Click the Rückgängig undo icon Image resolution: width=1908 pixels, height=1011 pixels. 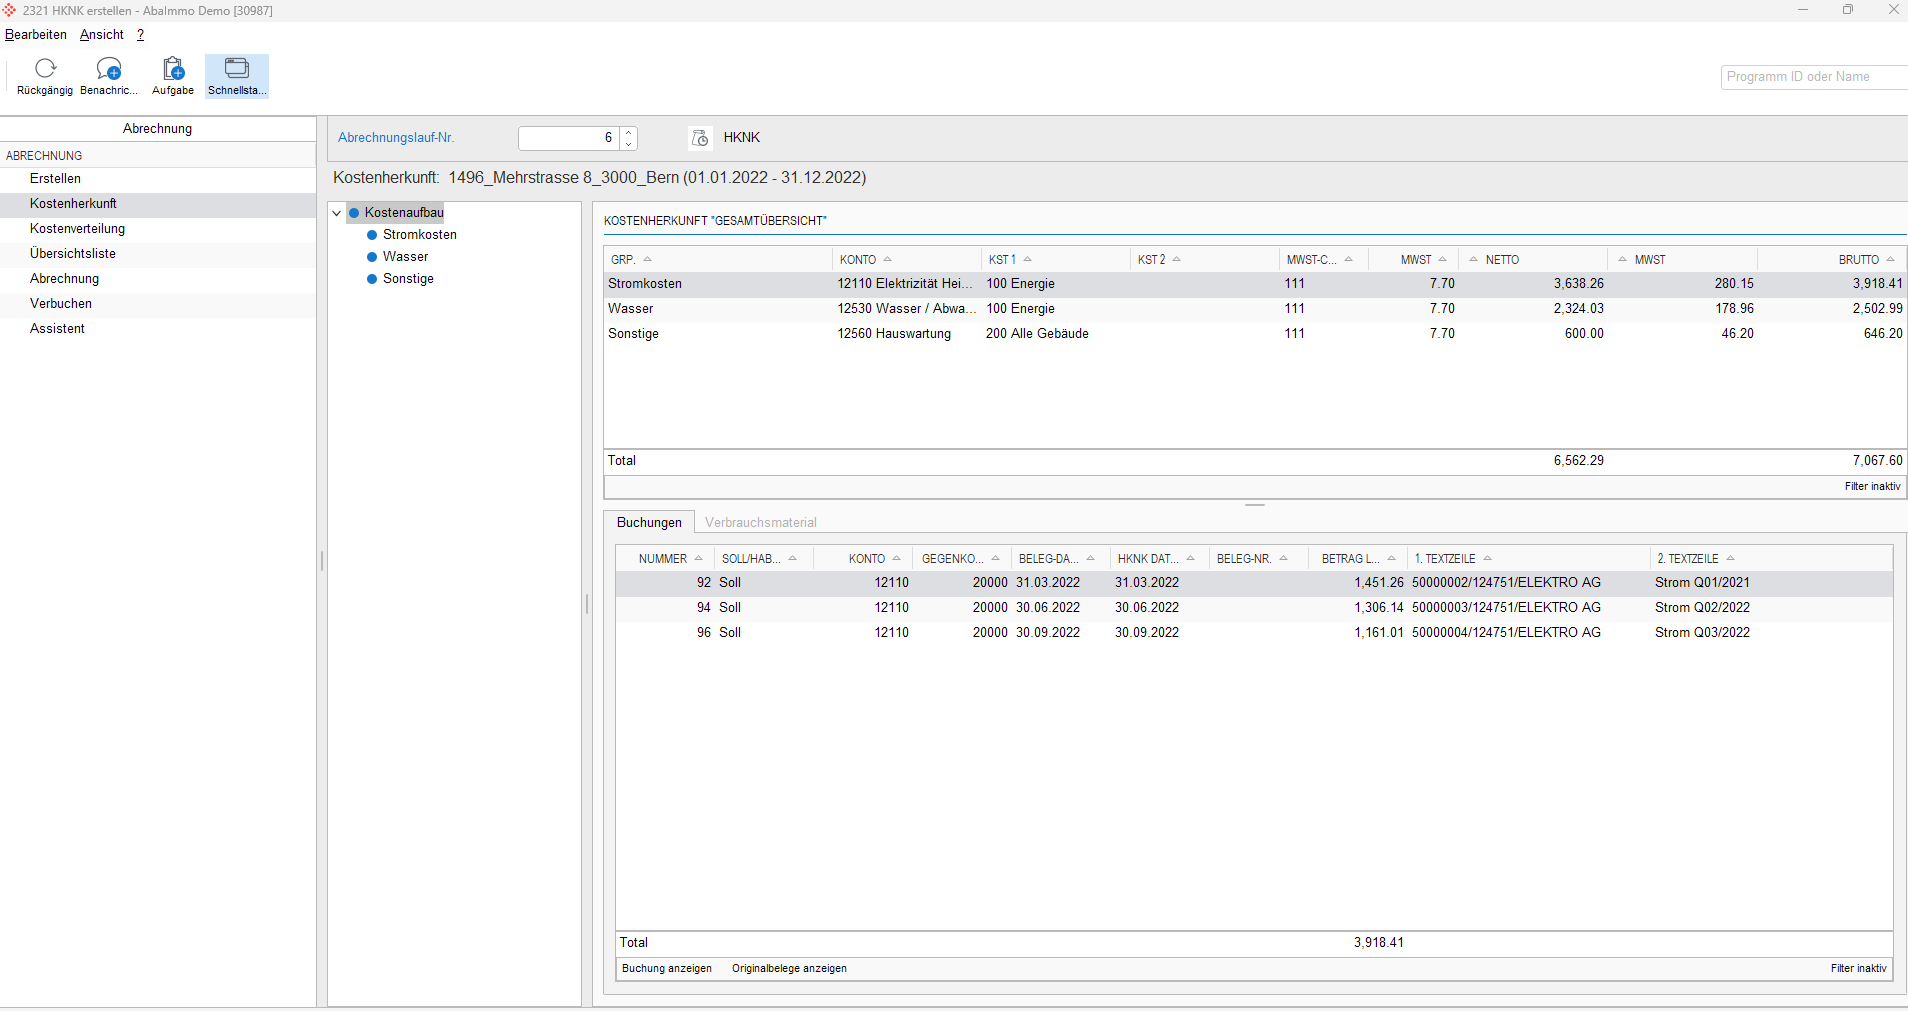coord(45,69)
